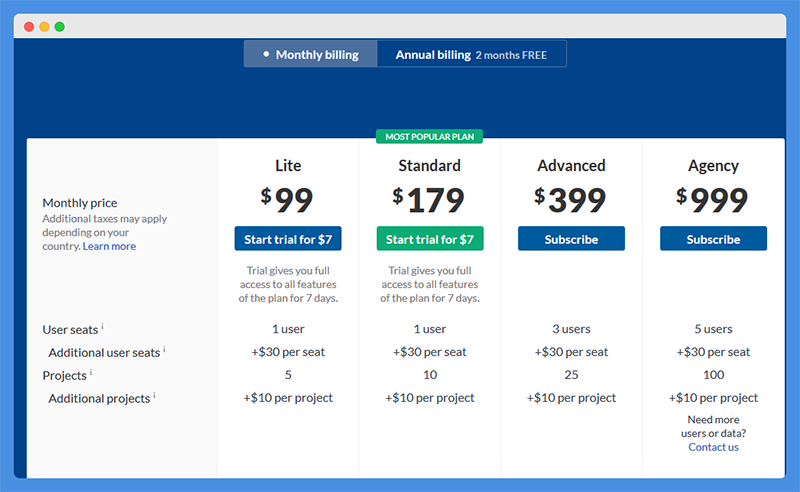The image size is (800, 492).
Task: Select the Lite plan heading
Action: point(288,166)
